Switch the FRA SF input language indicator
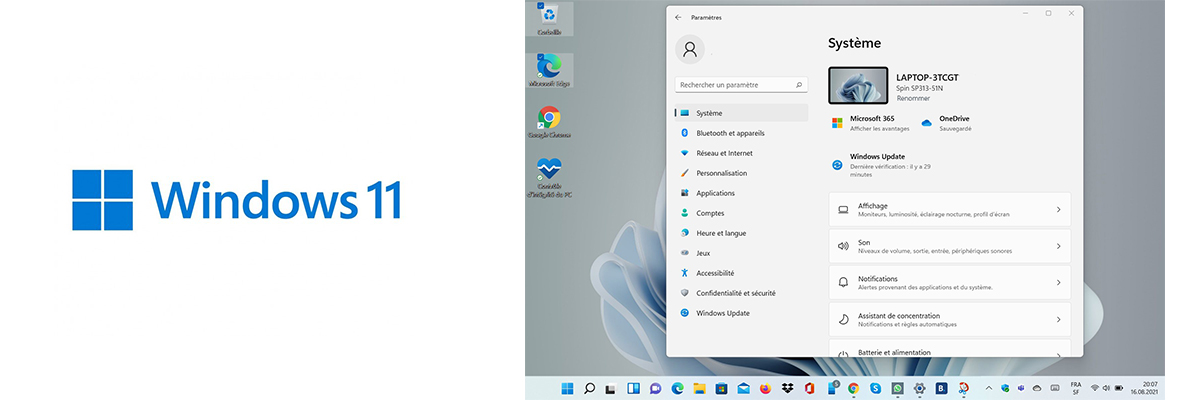 click(1076, 388)
